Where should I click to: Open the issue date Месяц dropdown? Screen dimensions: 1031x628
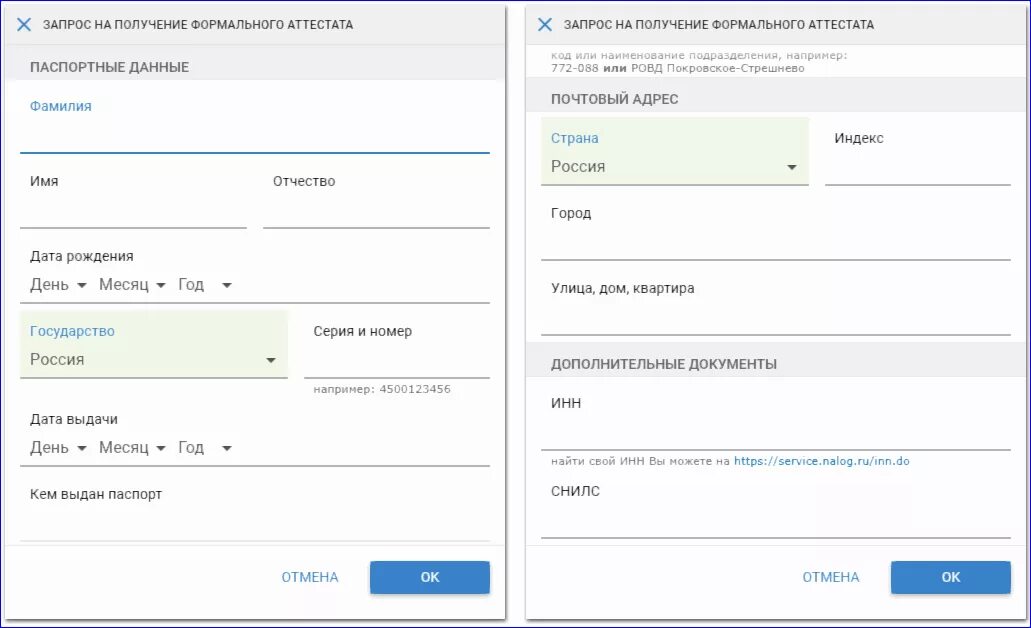coord(131,448)
